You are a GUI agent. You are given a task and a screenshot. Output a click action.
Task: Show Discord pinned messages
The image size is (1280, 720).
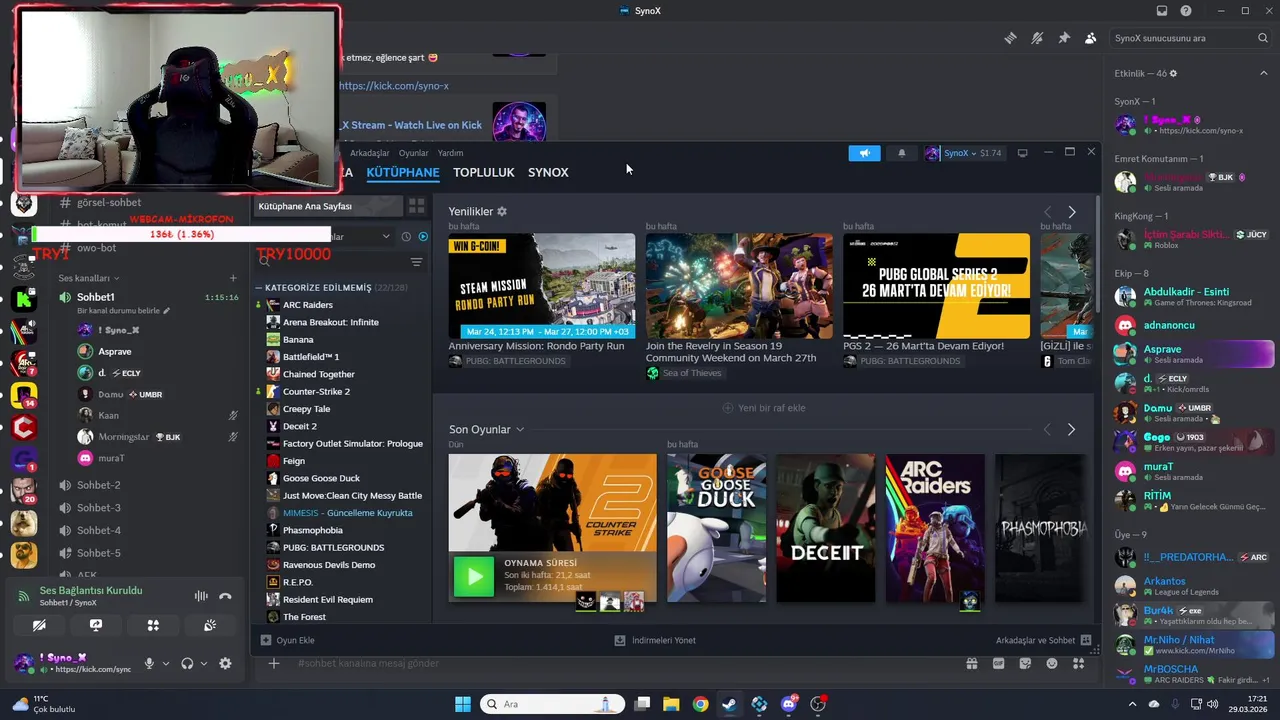point(1064,38)
